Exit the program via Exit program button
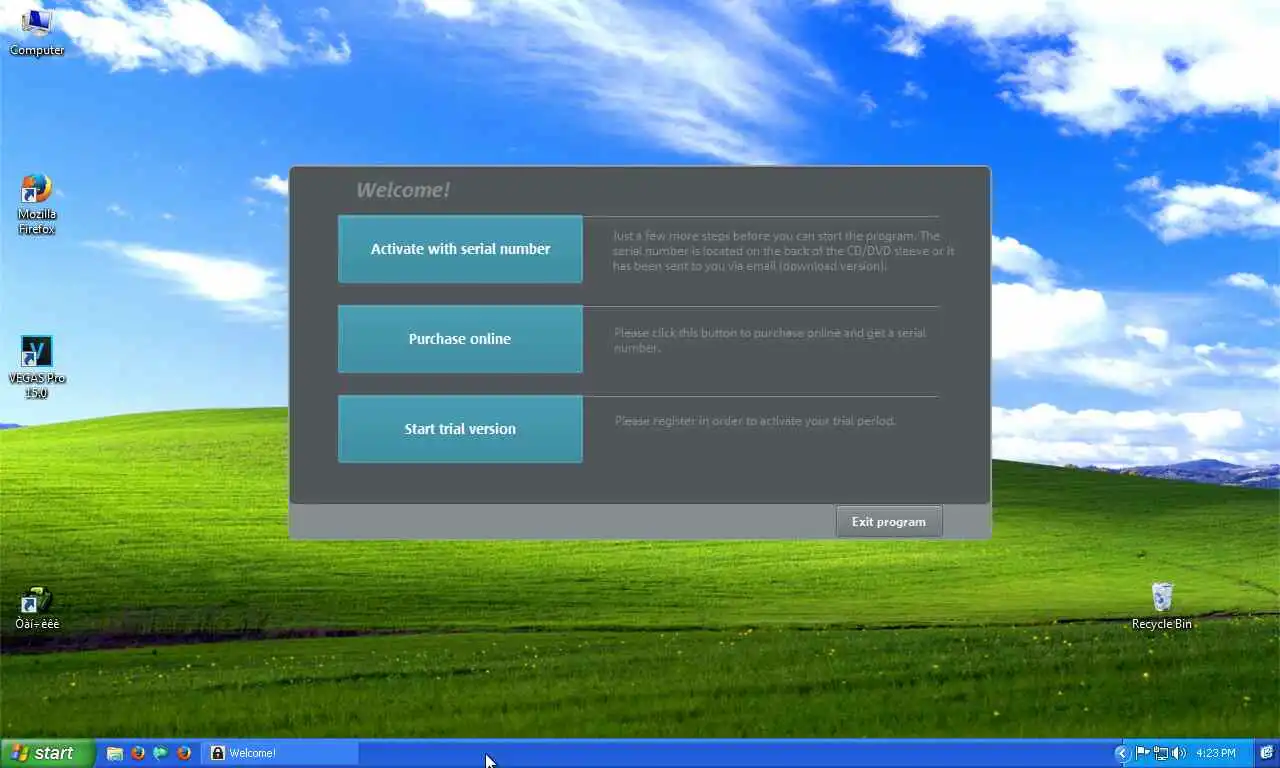 click(889, 522)
